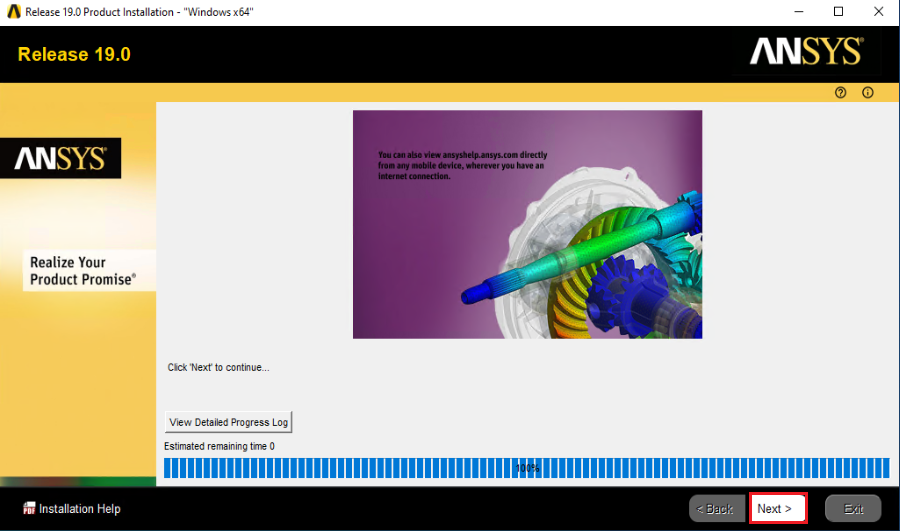Minimize the installer window
This screenshot has height=531, width=900.
click(x=798, y=11)
